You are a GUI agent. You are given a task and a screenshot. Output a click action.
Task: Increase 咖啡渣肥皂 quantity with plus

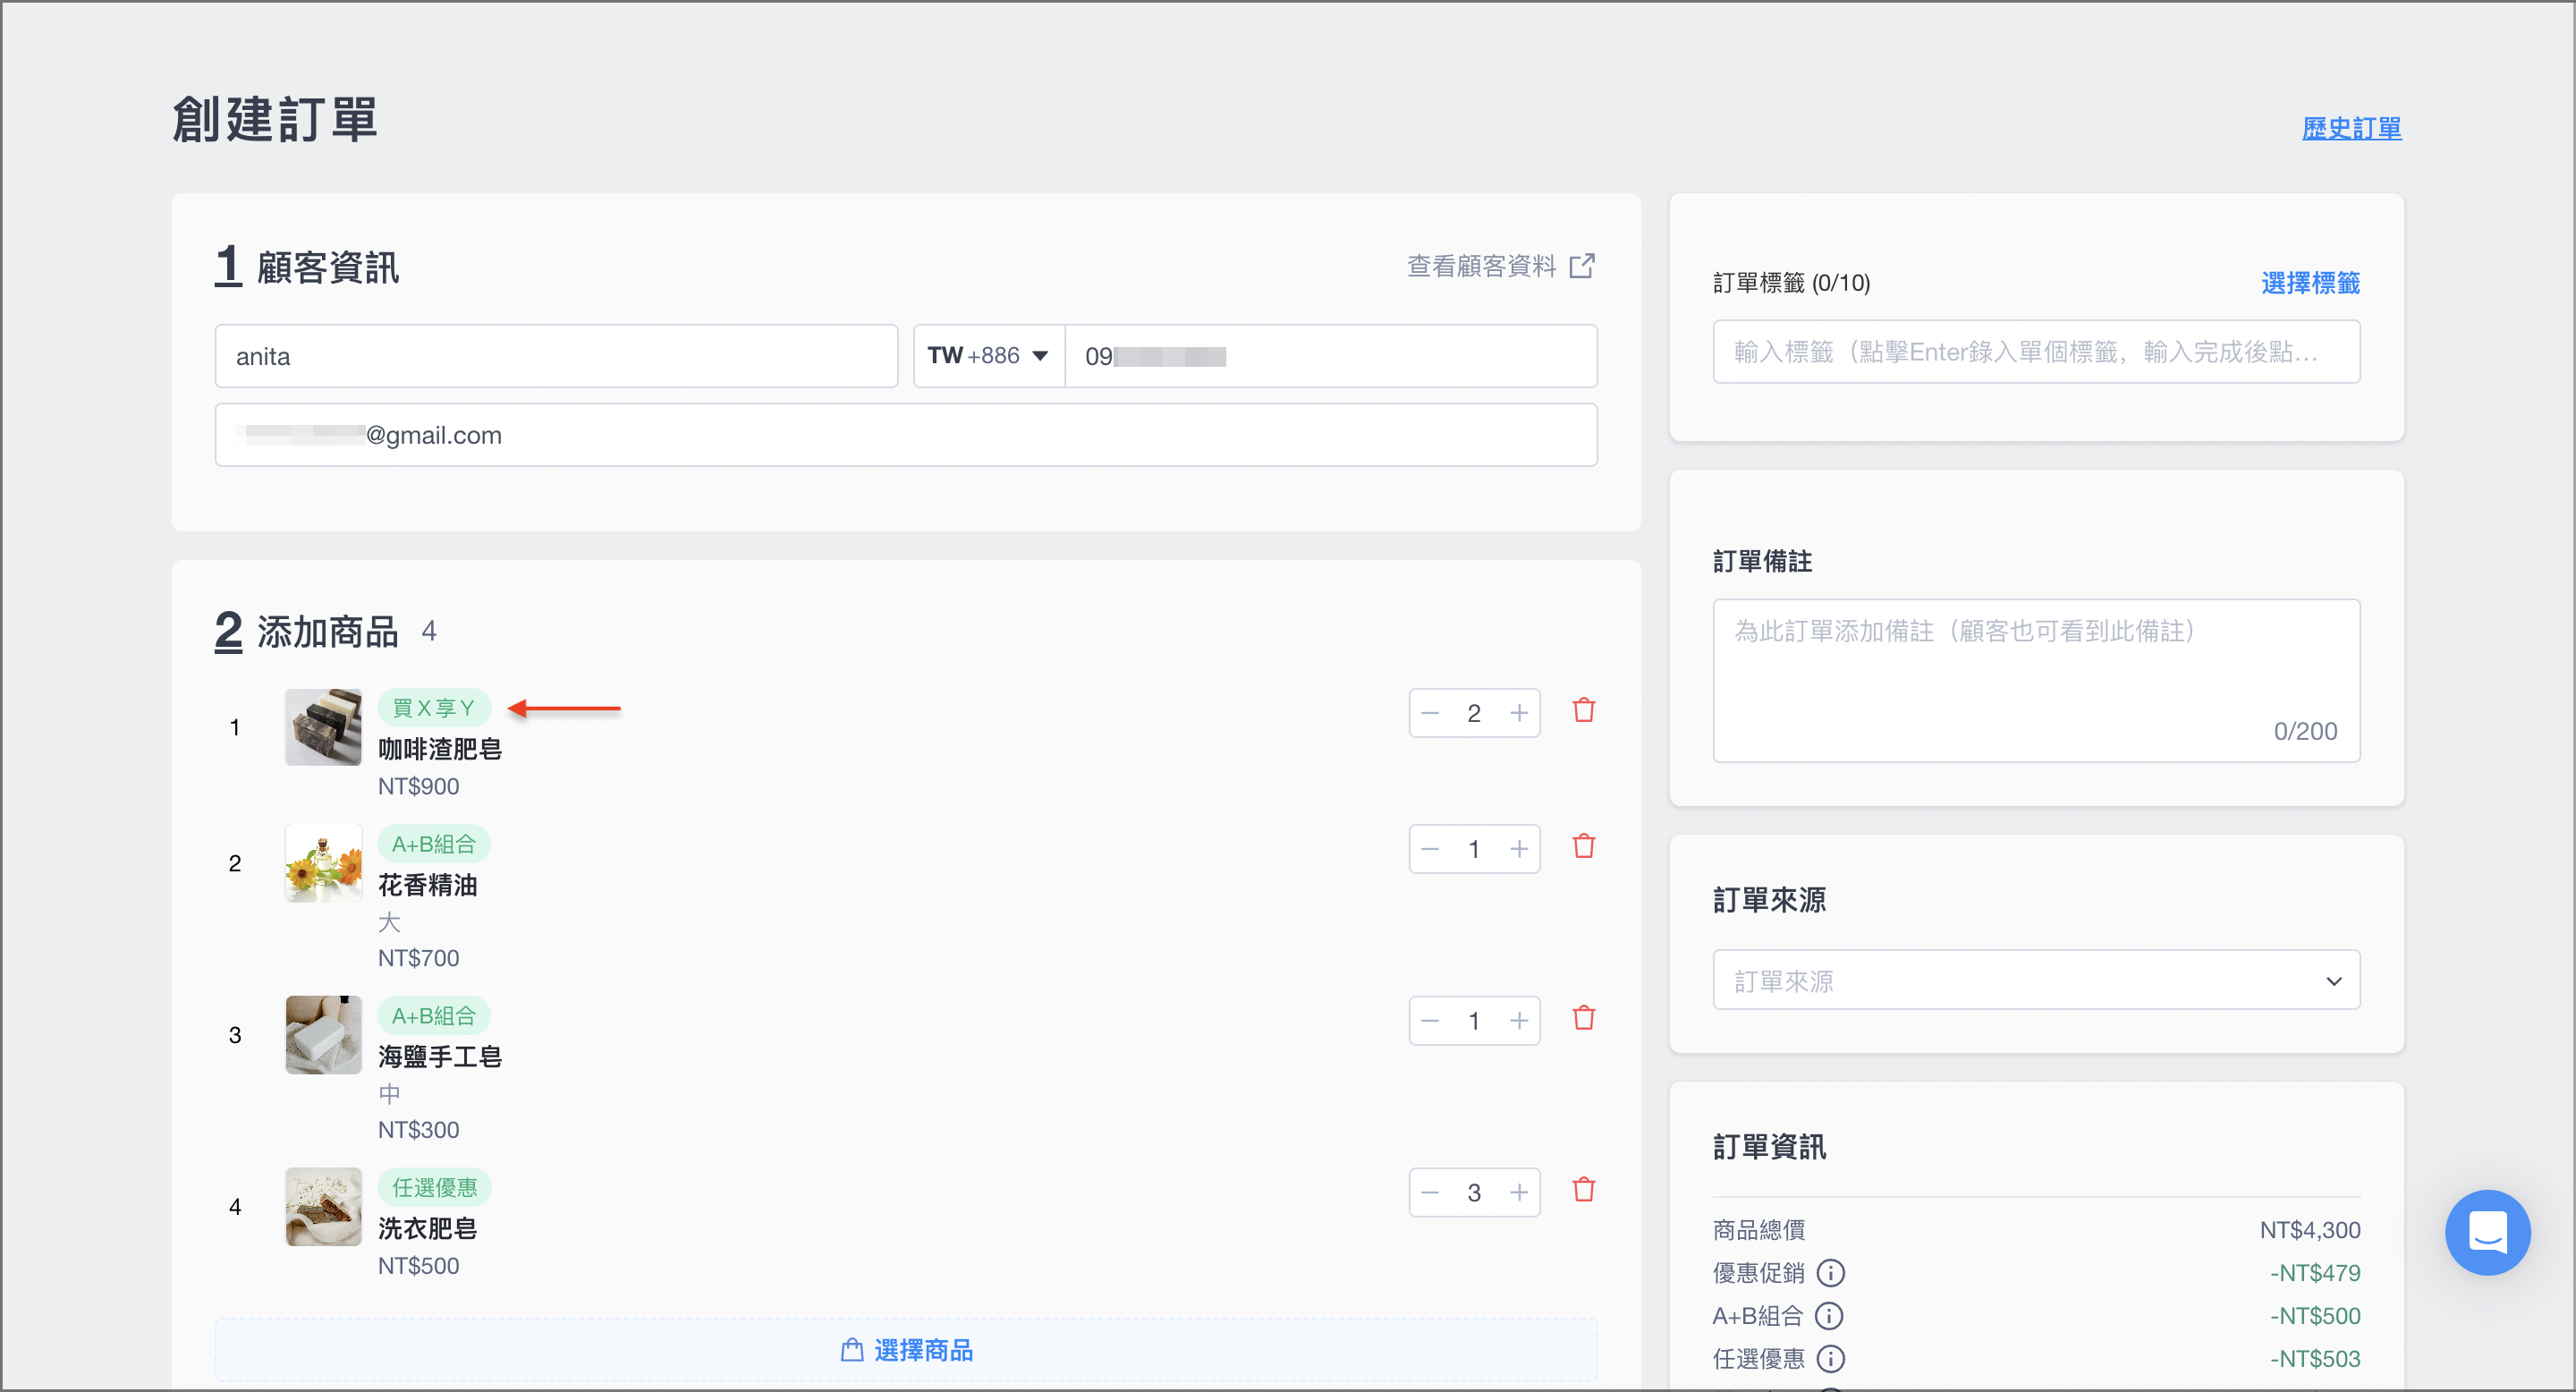pos(1519,713)
